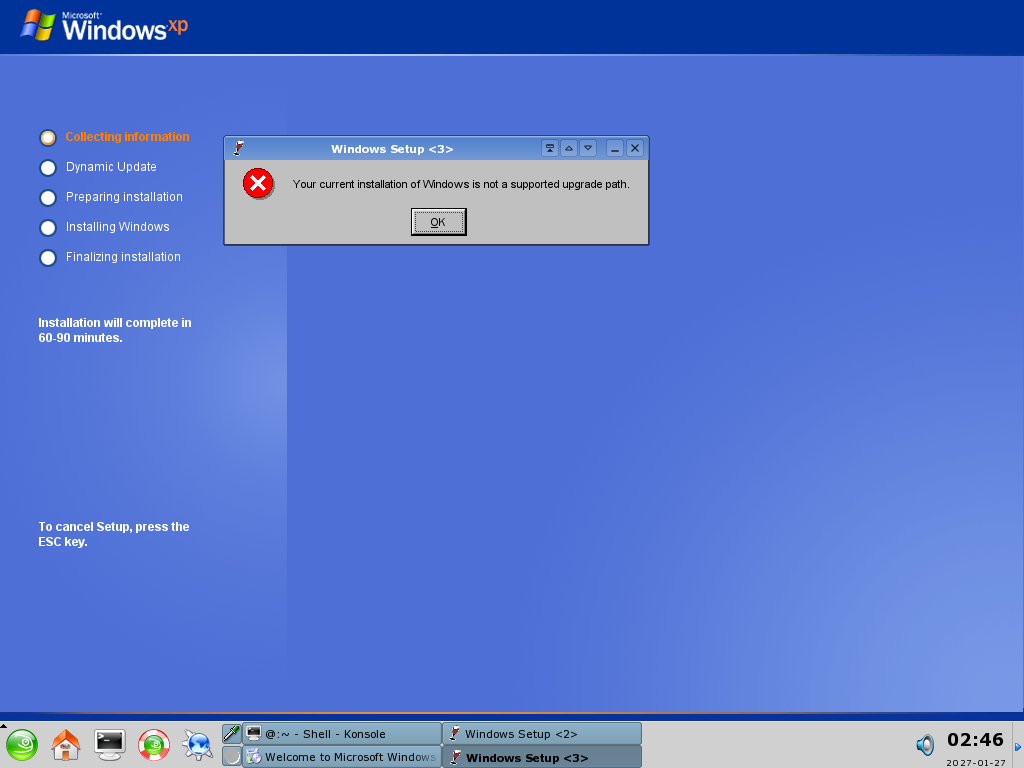
Task: Click the clock showing 02:46
Action: [975, 741]
